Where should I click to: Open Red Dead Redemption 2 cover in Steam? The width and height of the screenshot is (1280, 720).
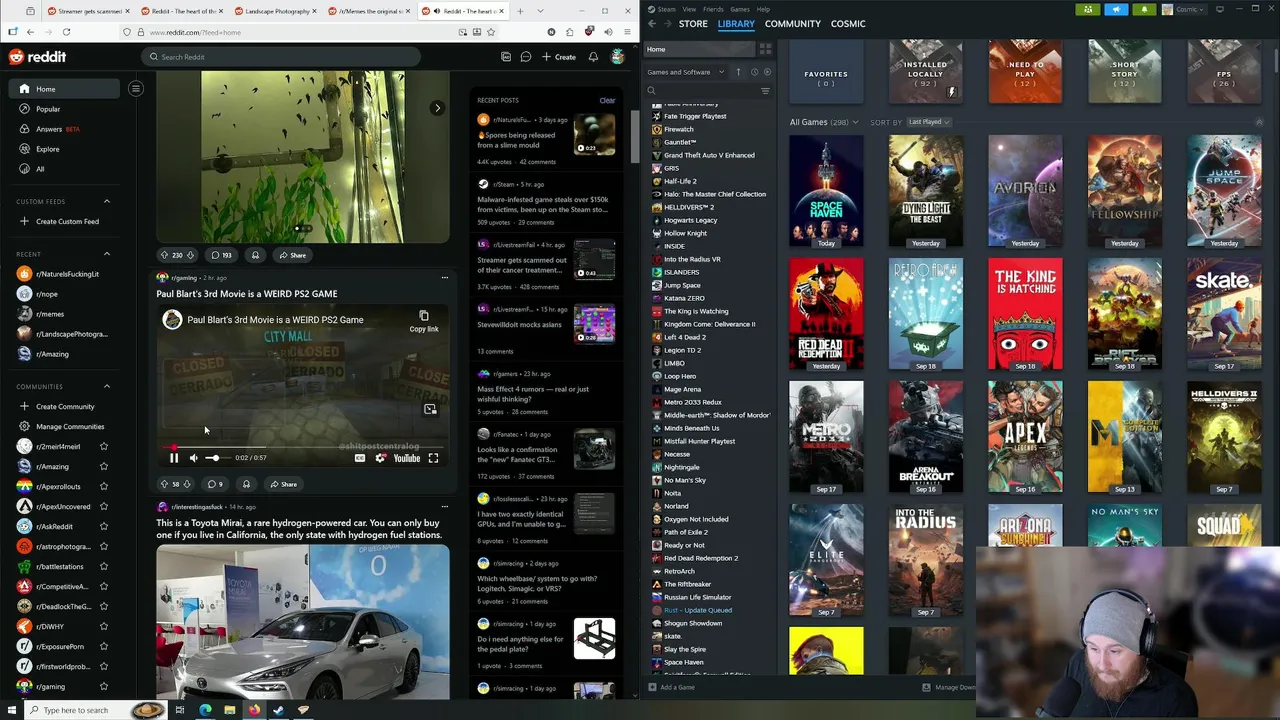(x=826, y=314)
